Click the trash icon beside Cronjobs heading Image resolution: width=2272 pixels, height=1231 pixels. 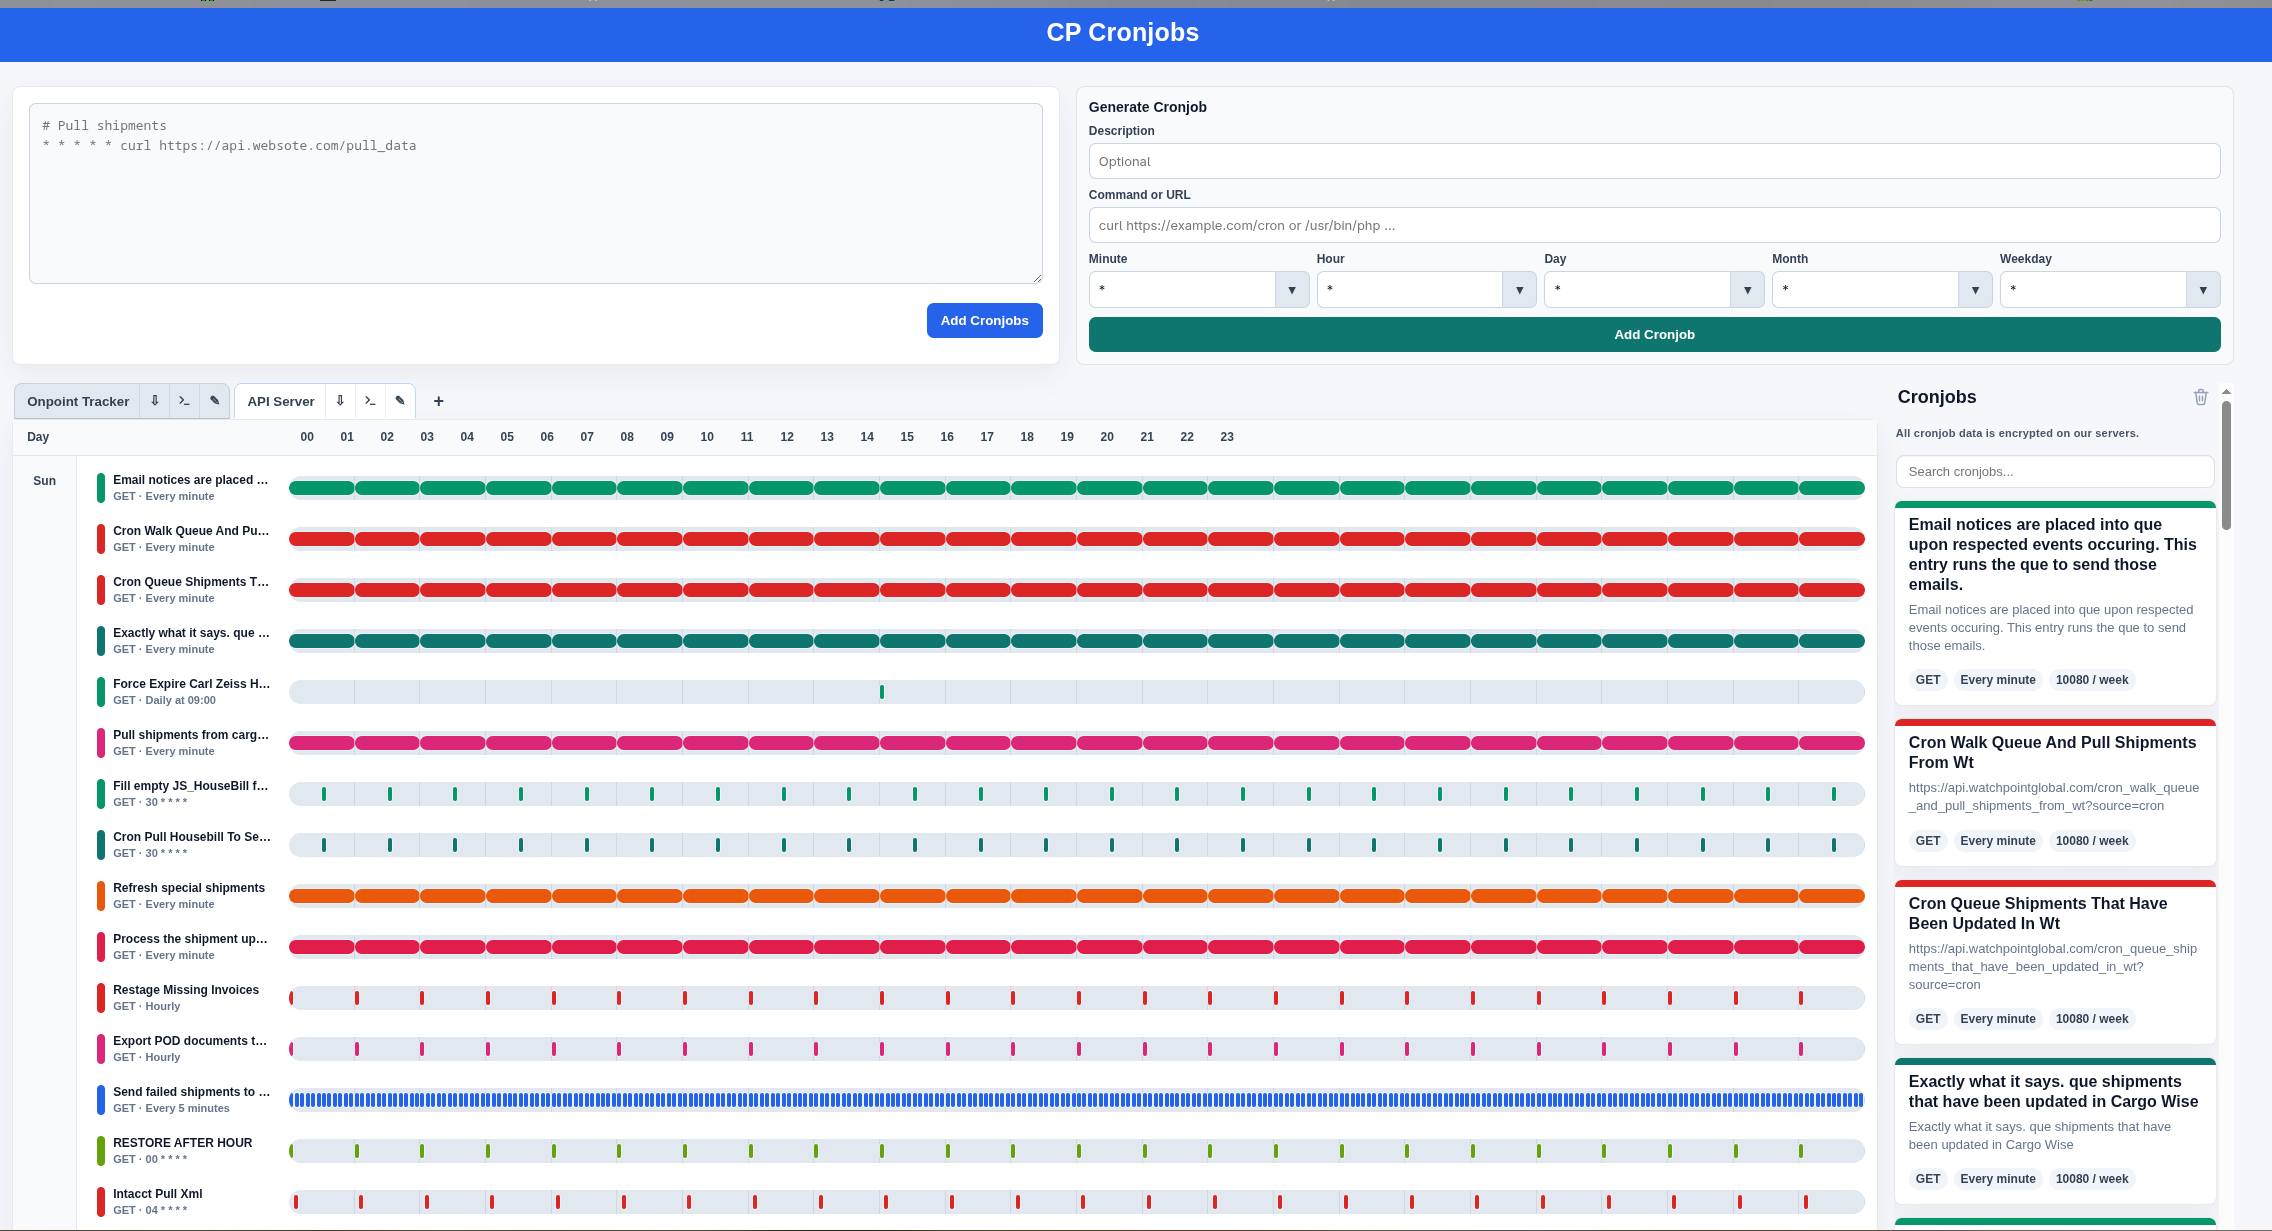(2201, 397)
